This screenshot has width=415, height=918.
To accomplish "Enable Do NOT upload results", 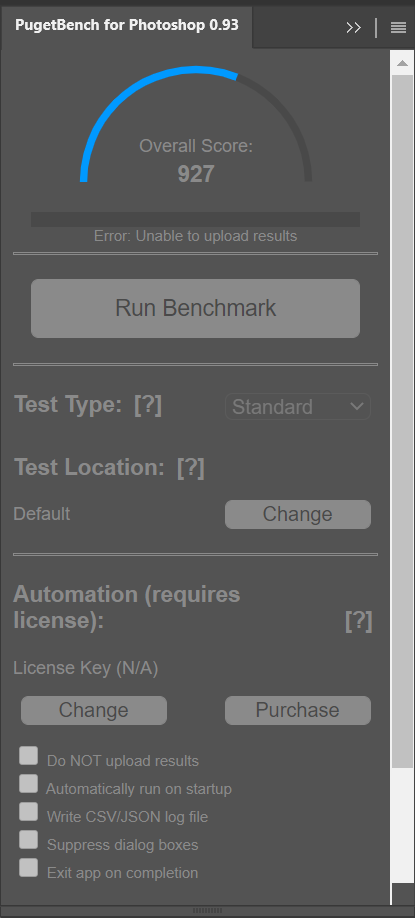I will [28, 755].
